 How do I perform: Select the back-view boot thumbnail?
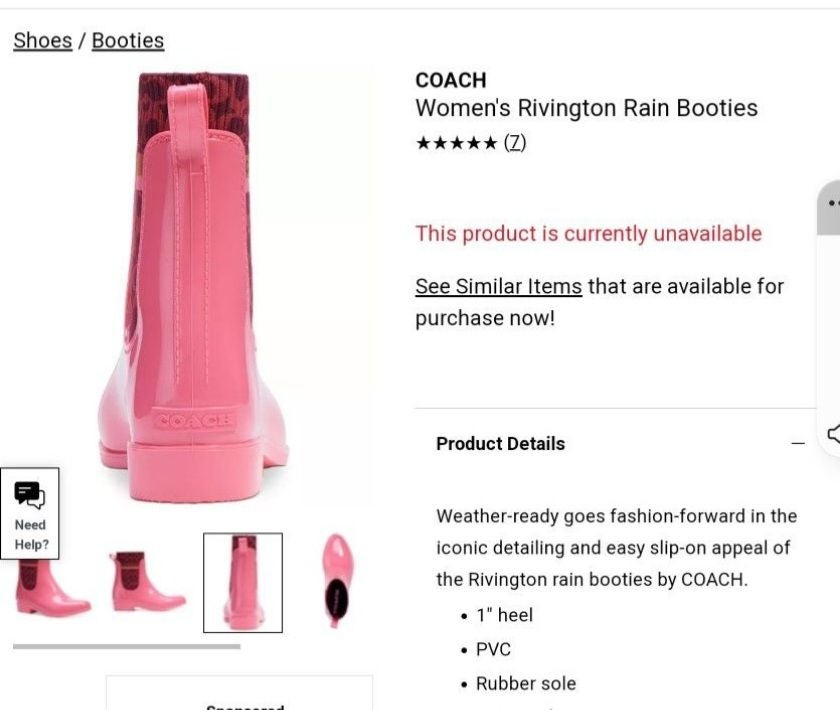pyautogui.click(x=243, y=582)
